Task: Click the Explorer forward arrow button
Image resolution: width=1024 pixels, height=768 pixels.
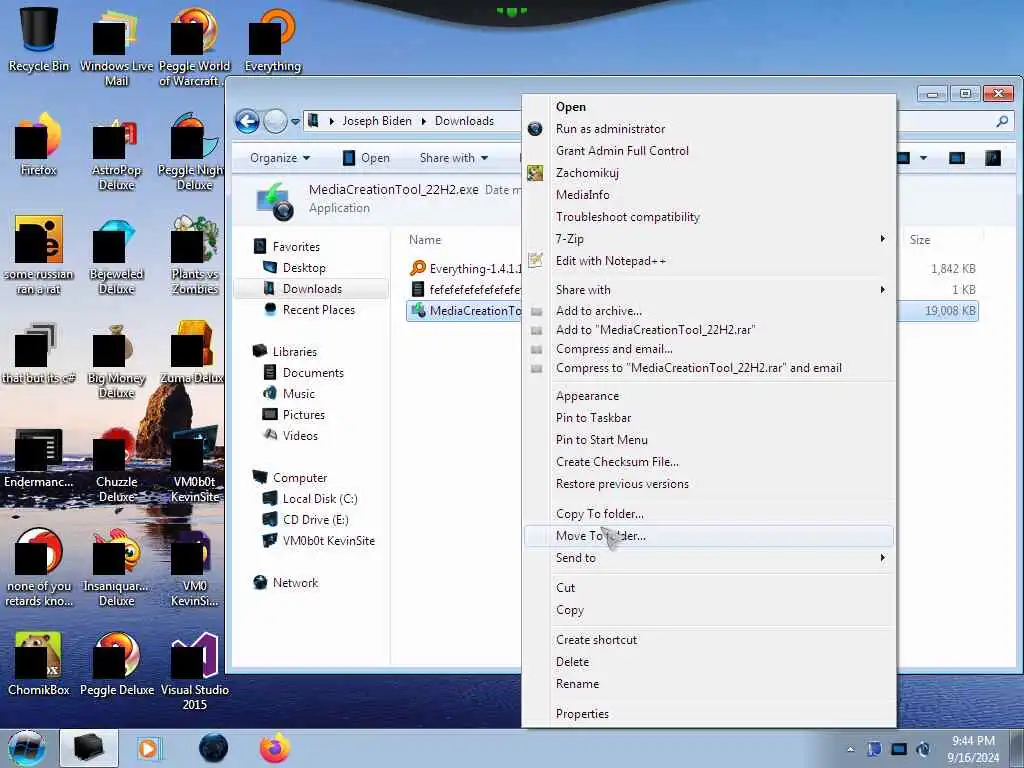Action: [275, 121]
